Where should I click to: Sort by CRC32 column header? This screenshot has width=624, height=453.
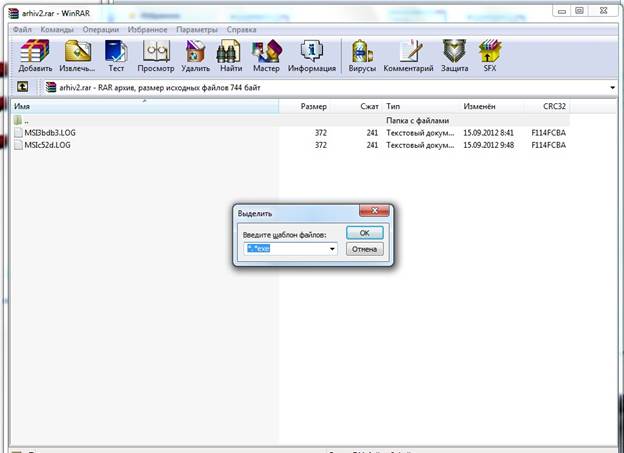[x=546, y=106]
